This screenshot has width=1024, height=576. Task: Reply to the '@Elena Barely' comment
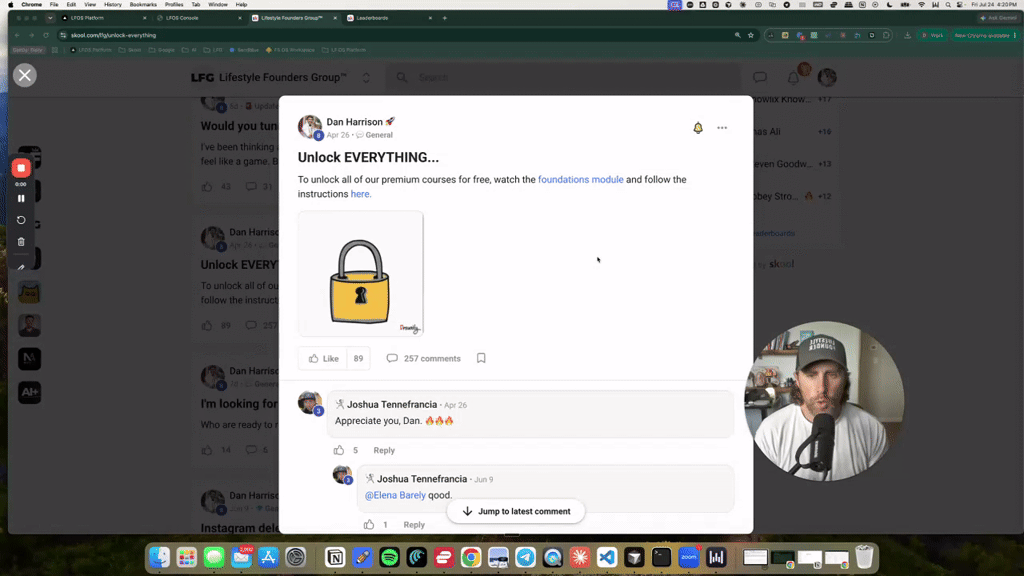coord(414,524)
